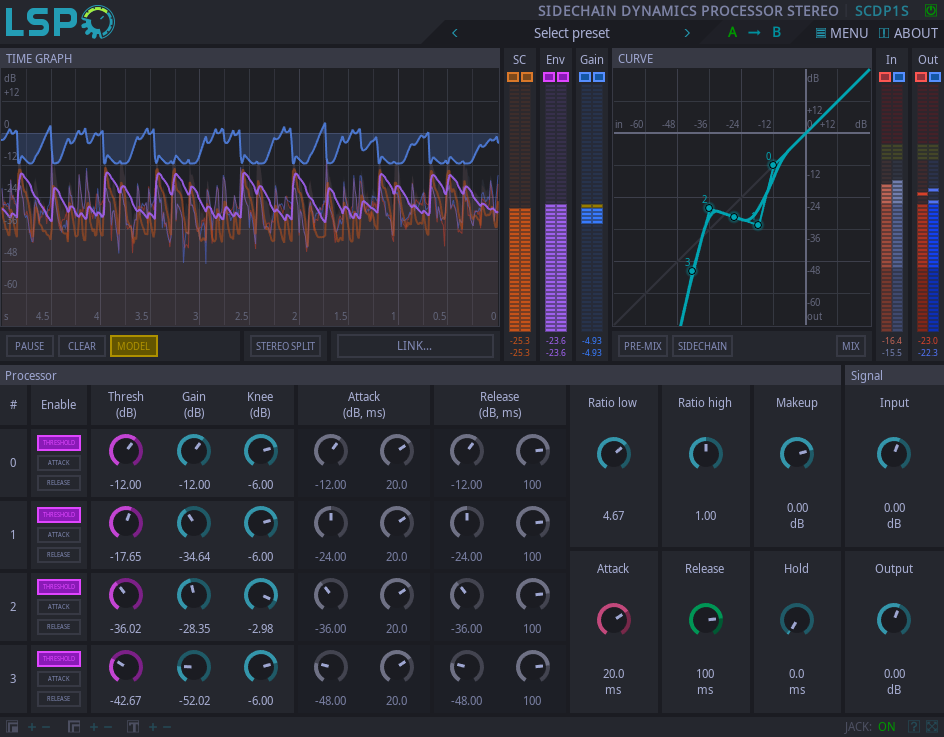Toggle the red In meter channel indicator
Image resolution: width=944 pixels, height=737 pixels.
point(884,77)
